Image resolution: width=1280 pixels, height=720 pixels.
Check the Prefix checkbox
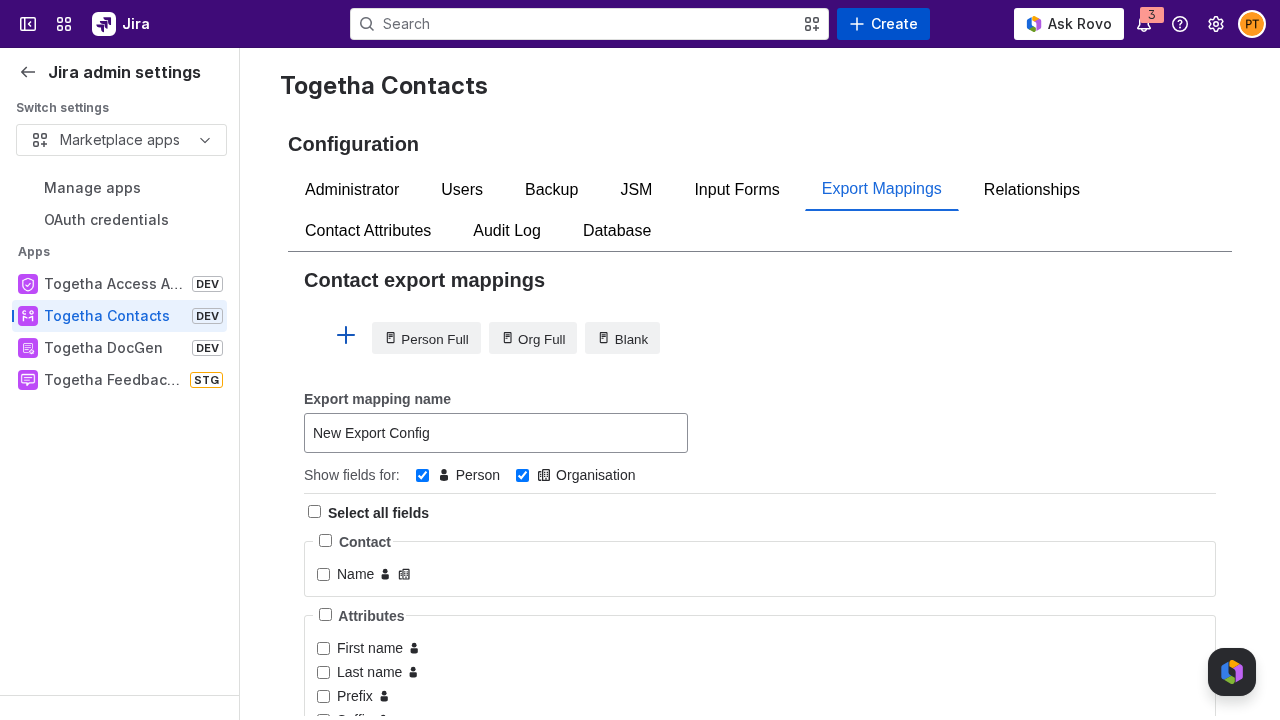pos(323,696)
